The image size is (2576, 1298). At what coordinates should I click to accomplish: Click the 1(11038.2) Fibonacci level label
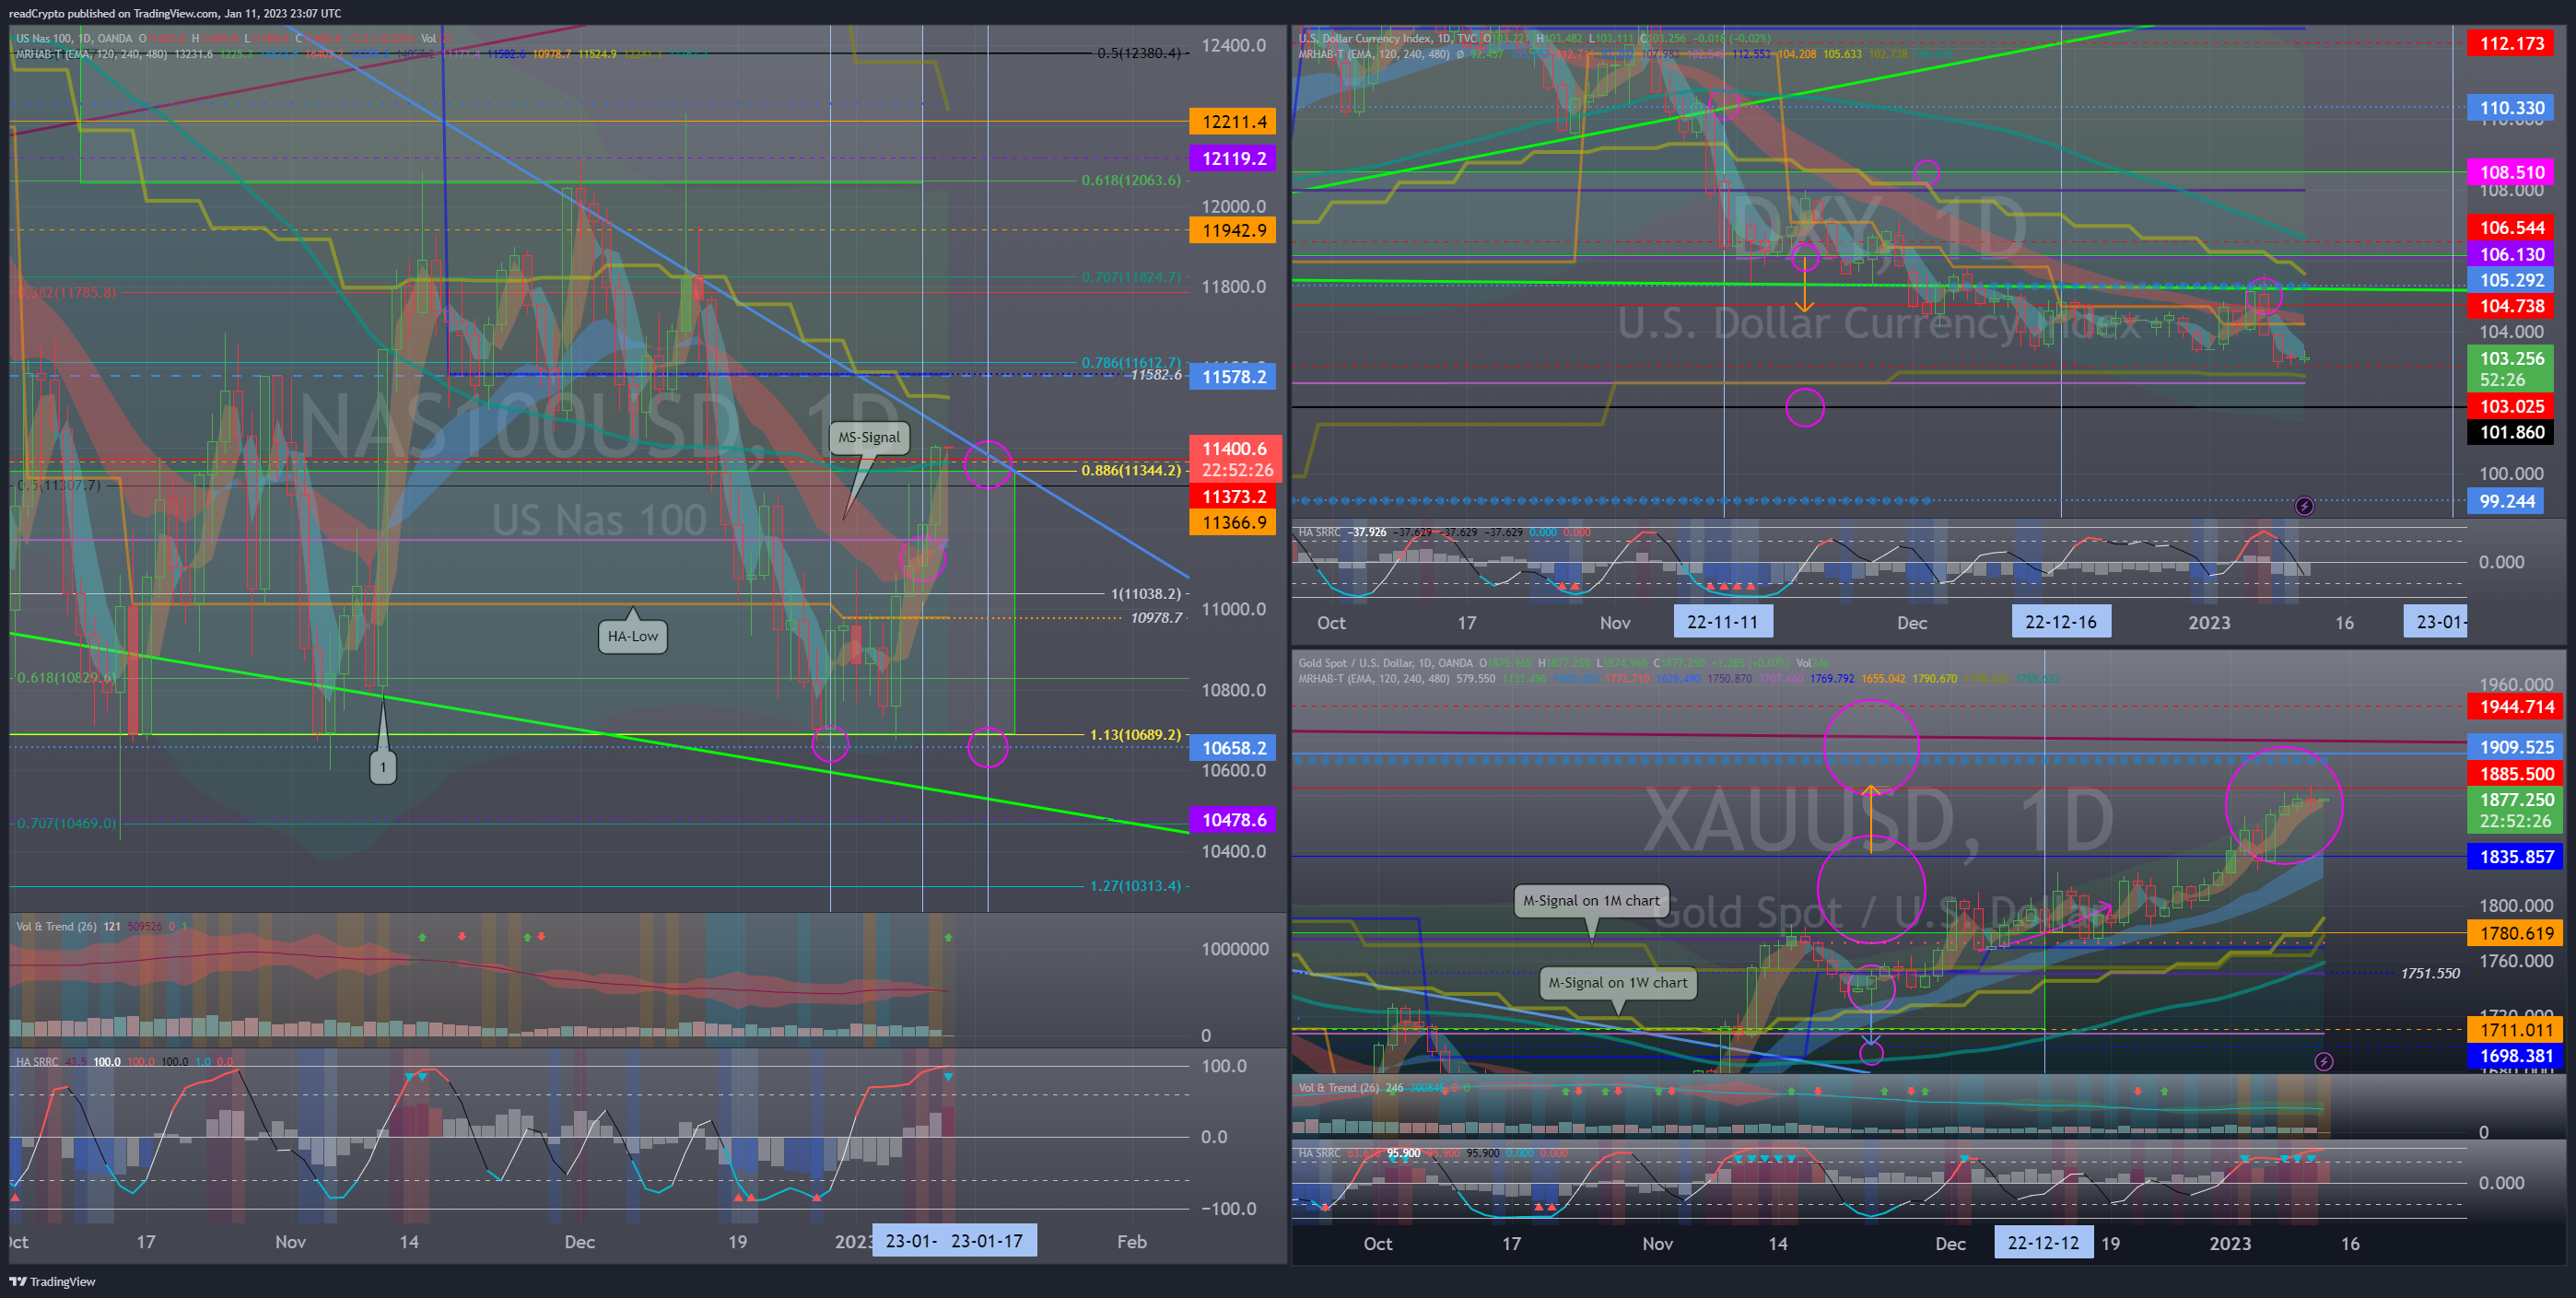[x=1146, y=593]
